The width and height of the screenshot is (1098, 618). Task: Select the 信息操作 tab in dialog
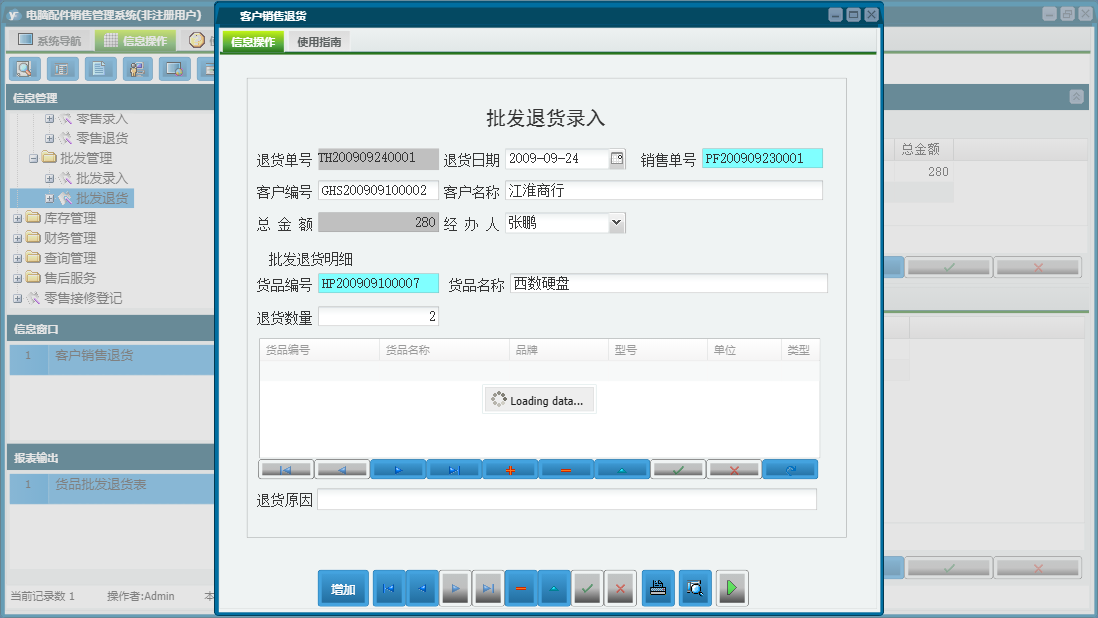point(253,42)
